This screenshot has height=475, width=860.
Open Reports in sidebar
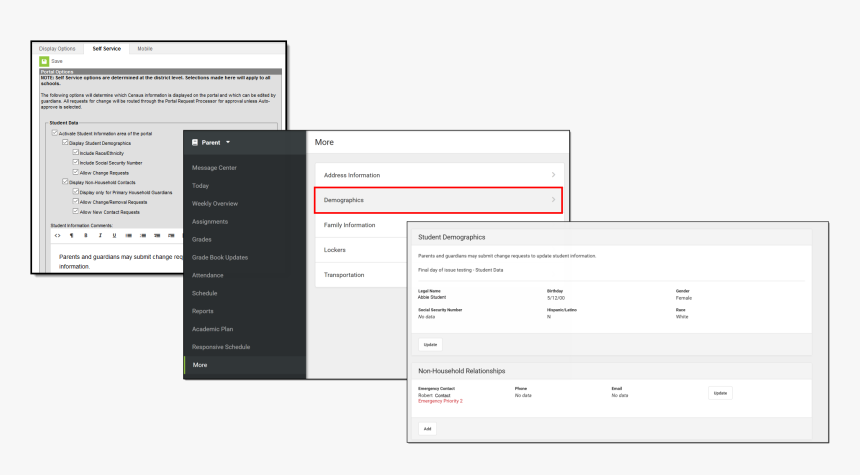click(202, 311)
